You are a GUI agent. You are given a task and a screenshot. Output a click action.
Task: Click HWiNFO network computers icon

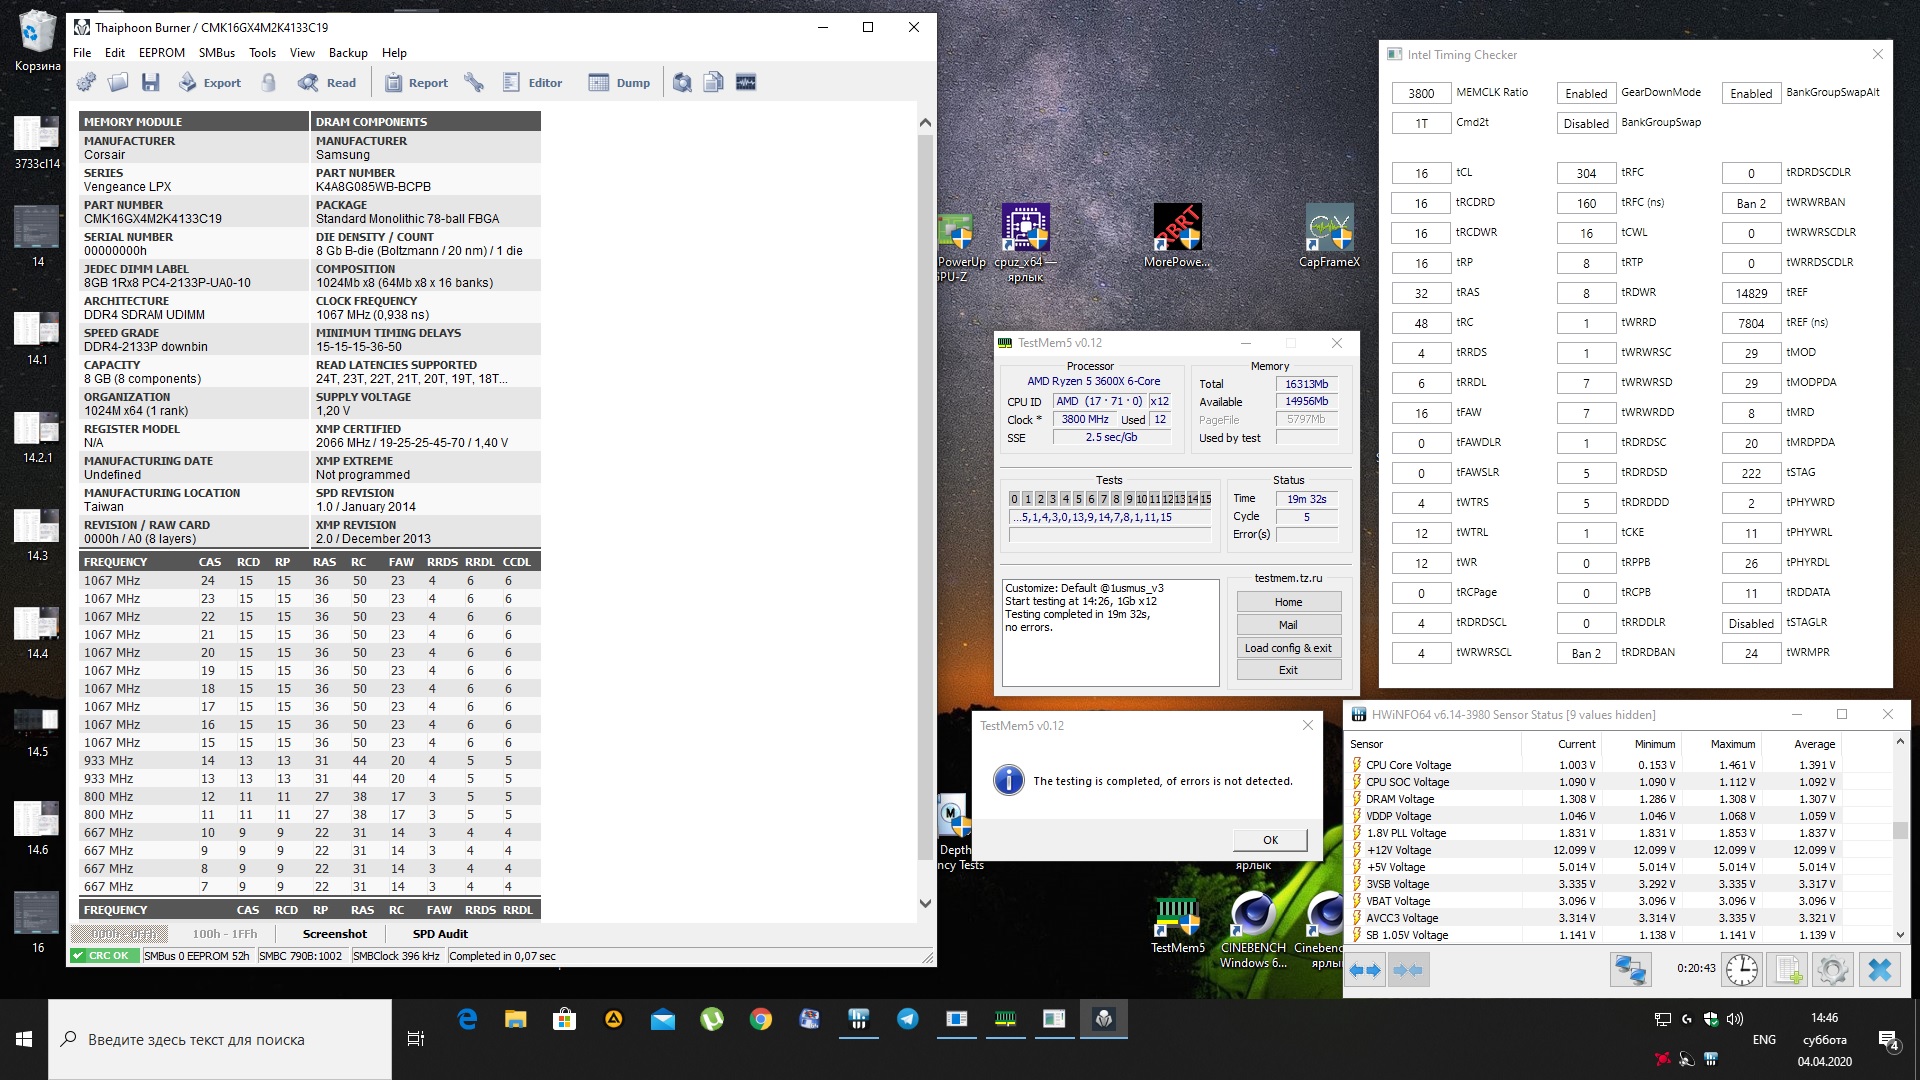tap(1630, 969)
